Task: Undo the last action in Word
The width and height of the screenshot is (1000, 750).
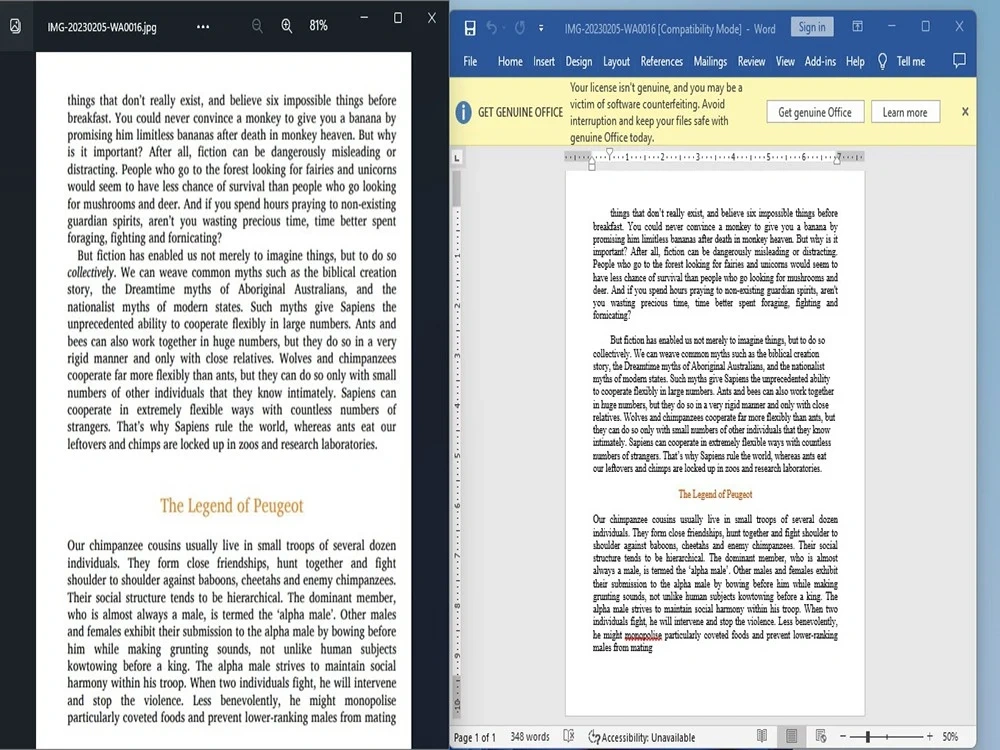Action: point(492,28)
